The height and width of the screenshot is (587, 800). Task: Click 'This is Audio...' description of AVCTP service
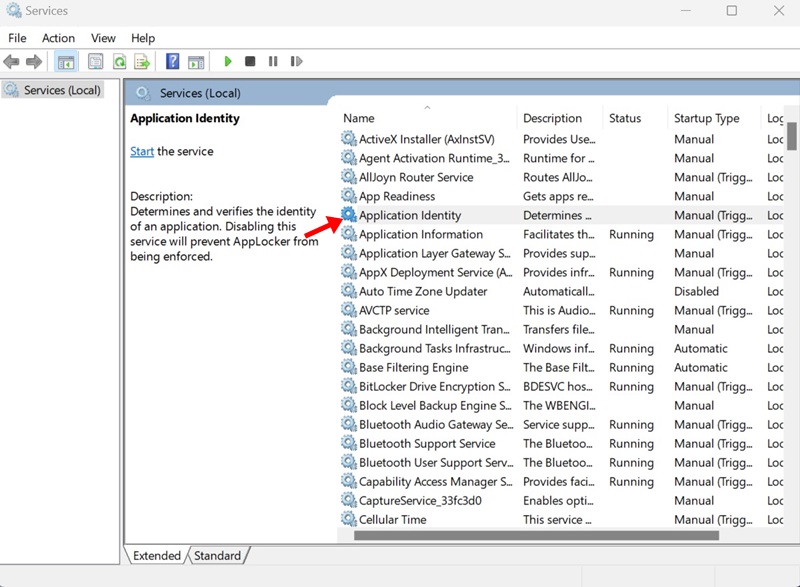pos(559,310)
